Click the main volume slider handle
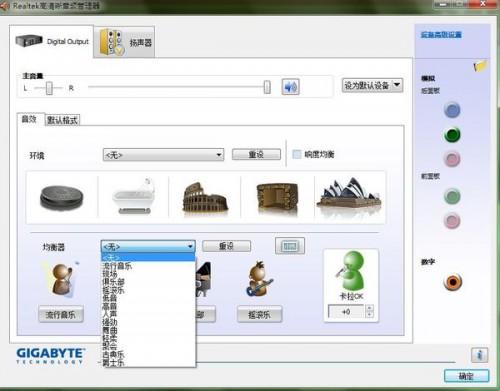This screenshot has height=391, width=500. click(x=267, y=87)
